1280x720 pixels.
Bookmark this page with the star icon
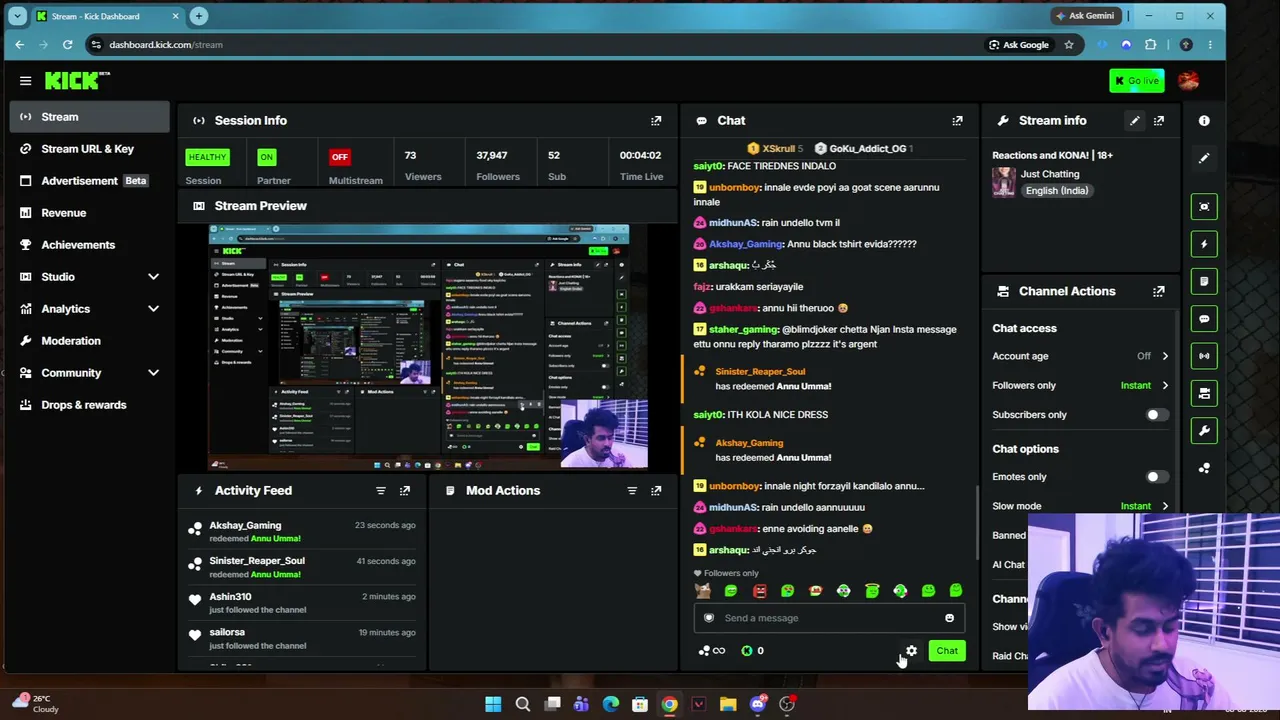(1069, 45)
